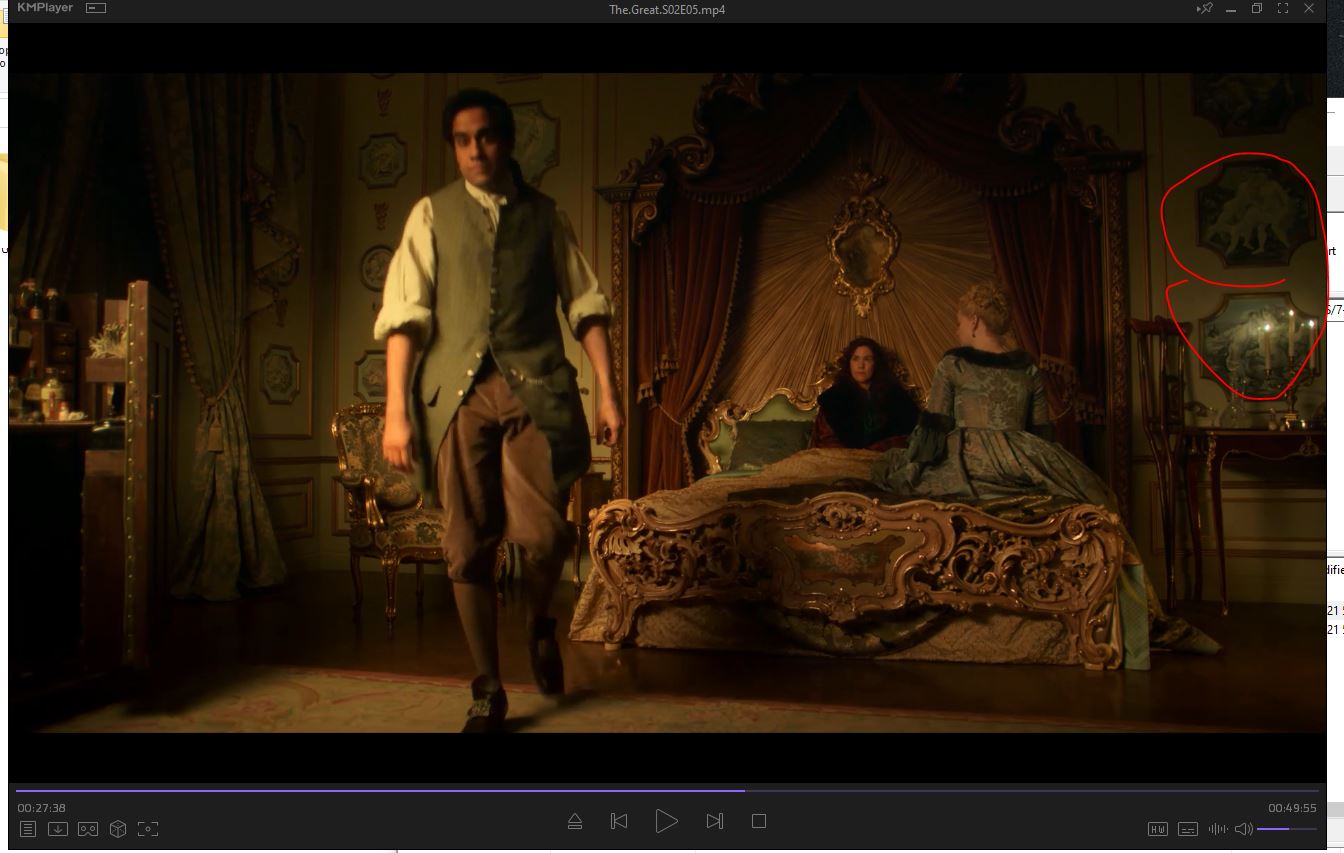Open the audio equalizer waveform icon
This screenshot has width=1344, height=853.
(1217, 829)
